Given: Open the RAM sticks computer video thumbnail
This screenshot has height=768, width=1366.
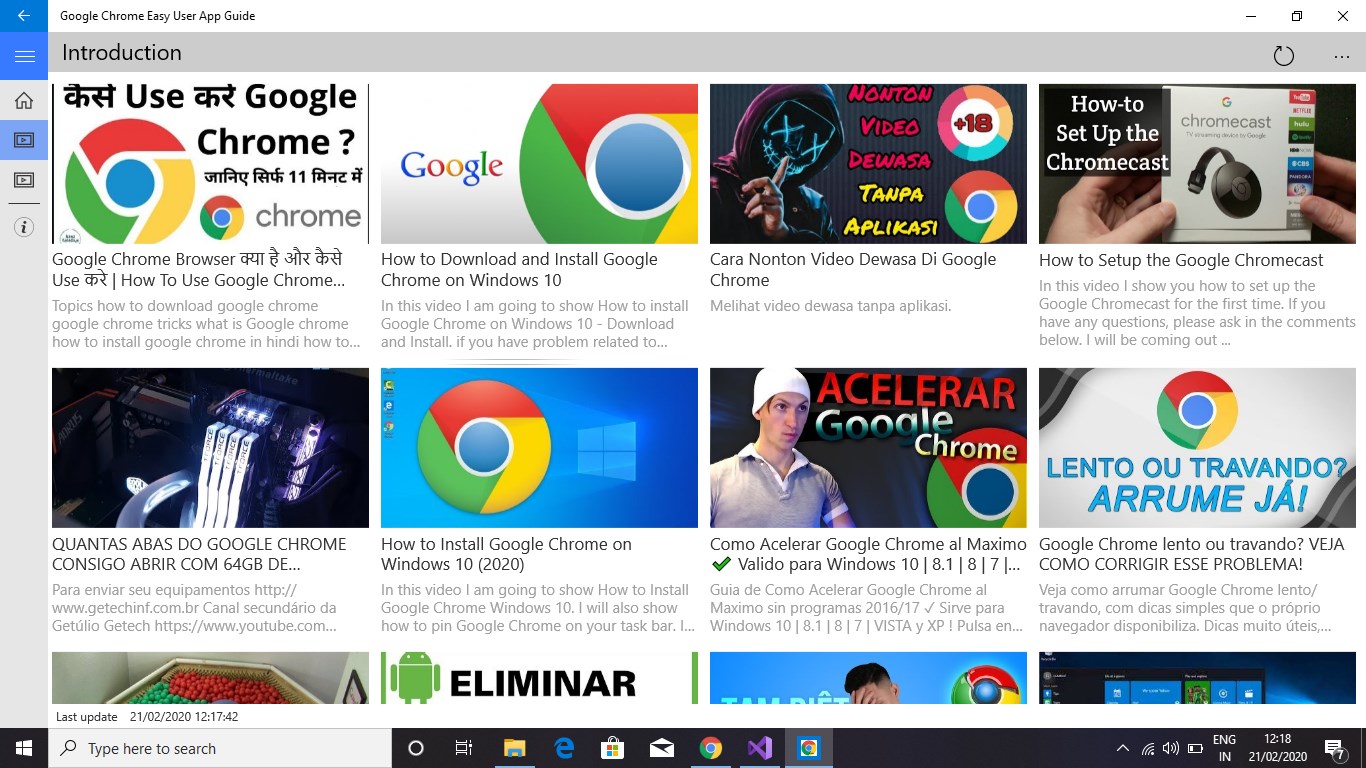Looking at the screenshot, I should click(210, 448).
